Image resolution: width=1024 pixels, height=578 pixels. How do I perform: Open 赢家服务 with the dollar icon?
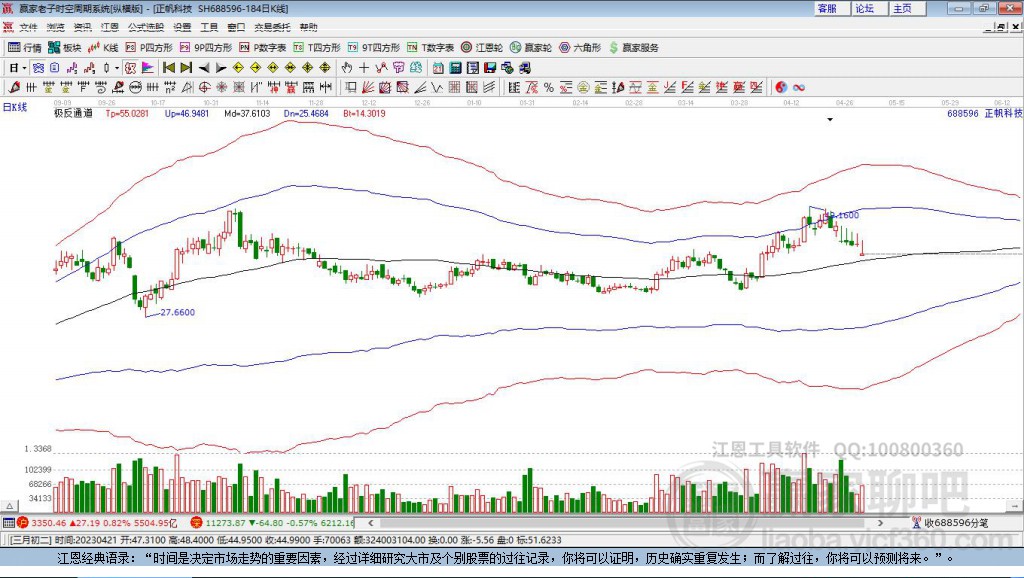click(633, 48)
